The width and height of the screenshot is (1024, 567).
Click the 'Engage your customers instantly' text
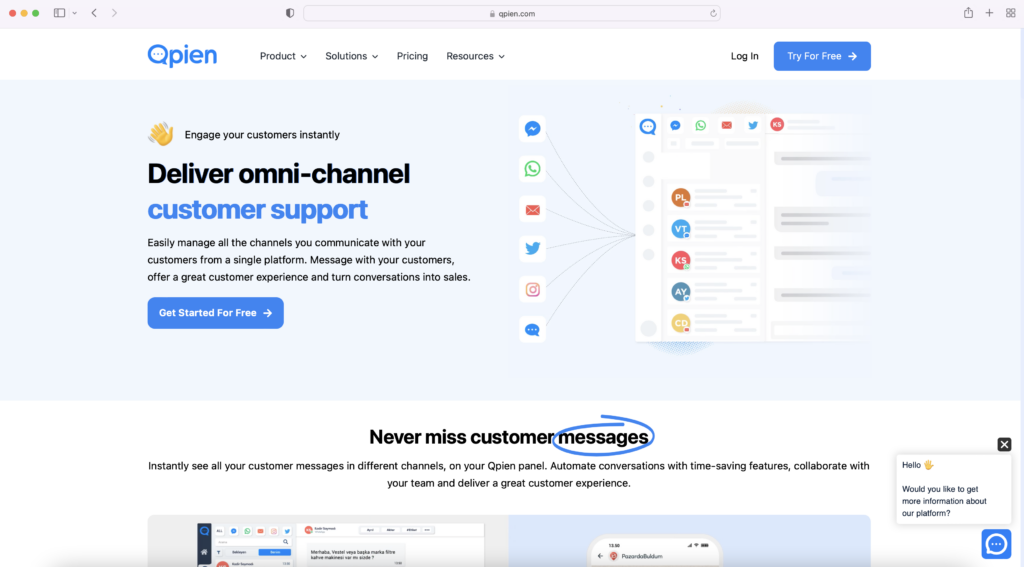(262, 135)
